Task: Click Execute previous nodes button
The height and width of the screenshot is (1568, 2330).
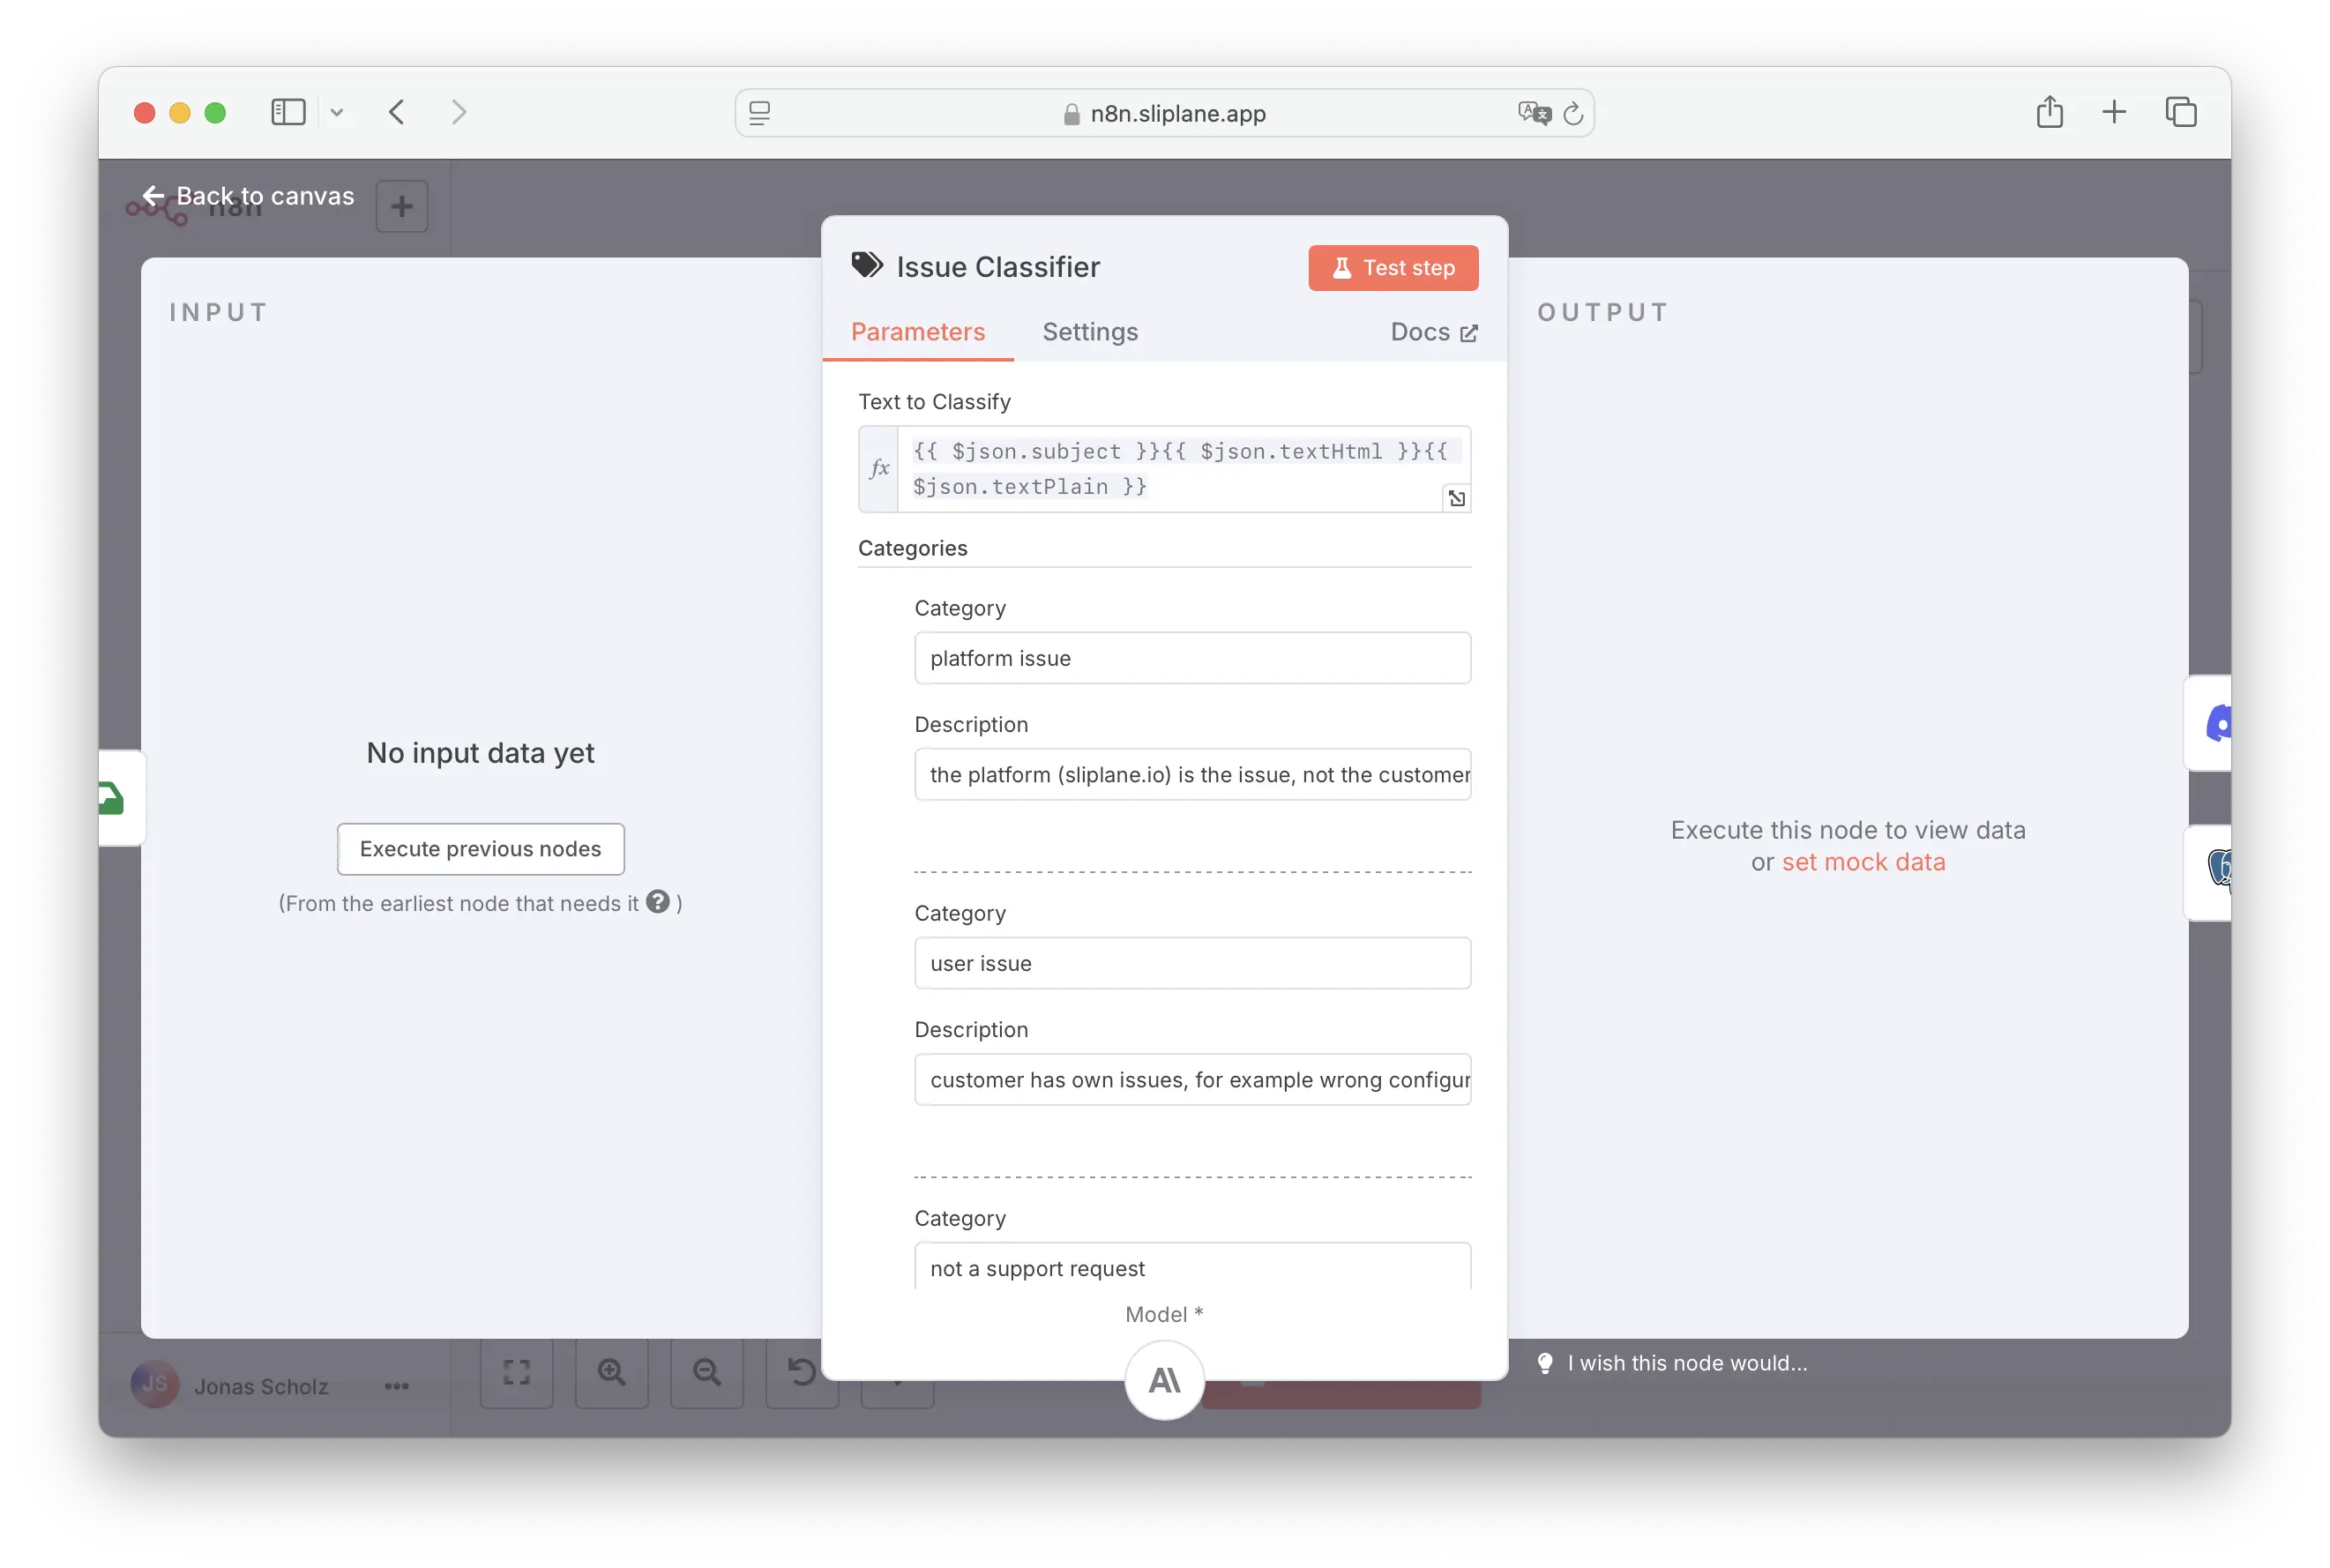Action: [480, 849]
